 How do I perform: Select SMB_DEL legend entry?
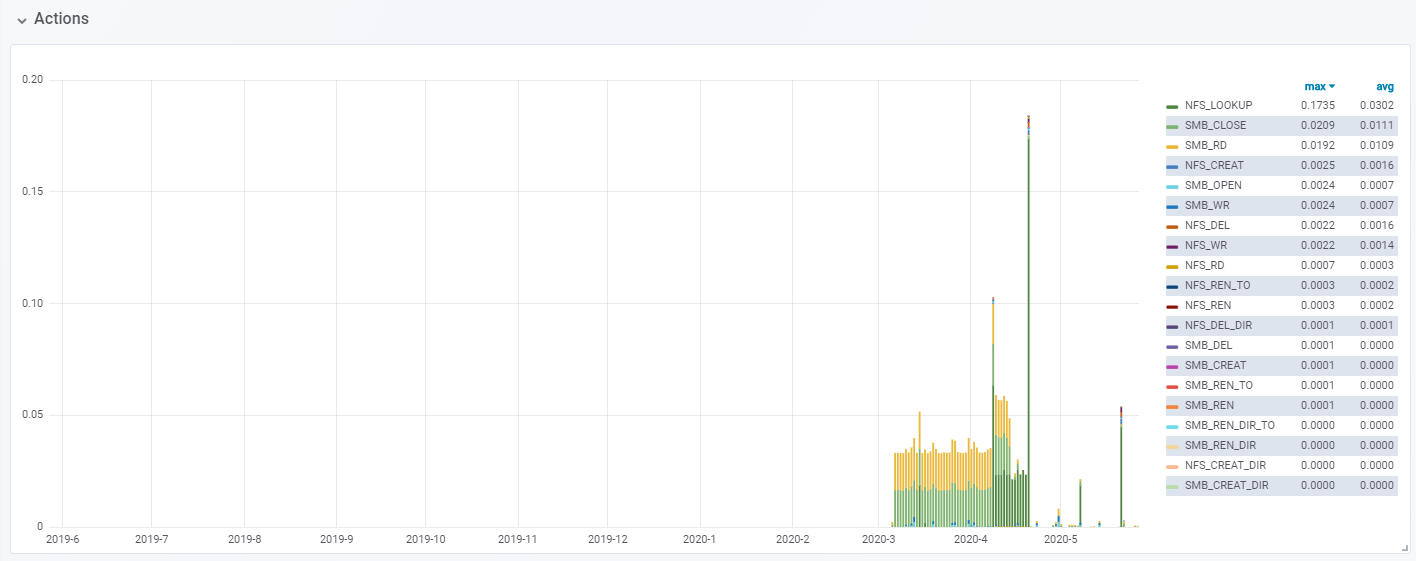click(1208, 345)
